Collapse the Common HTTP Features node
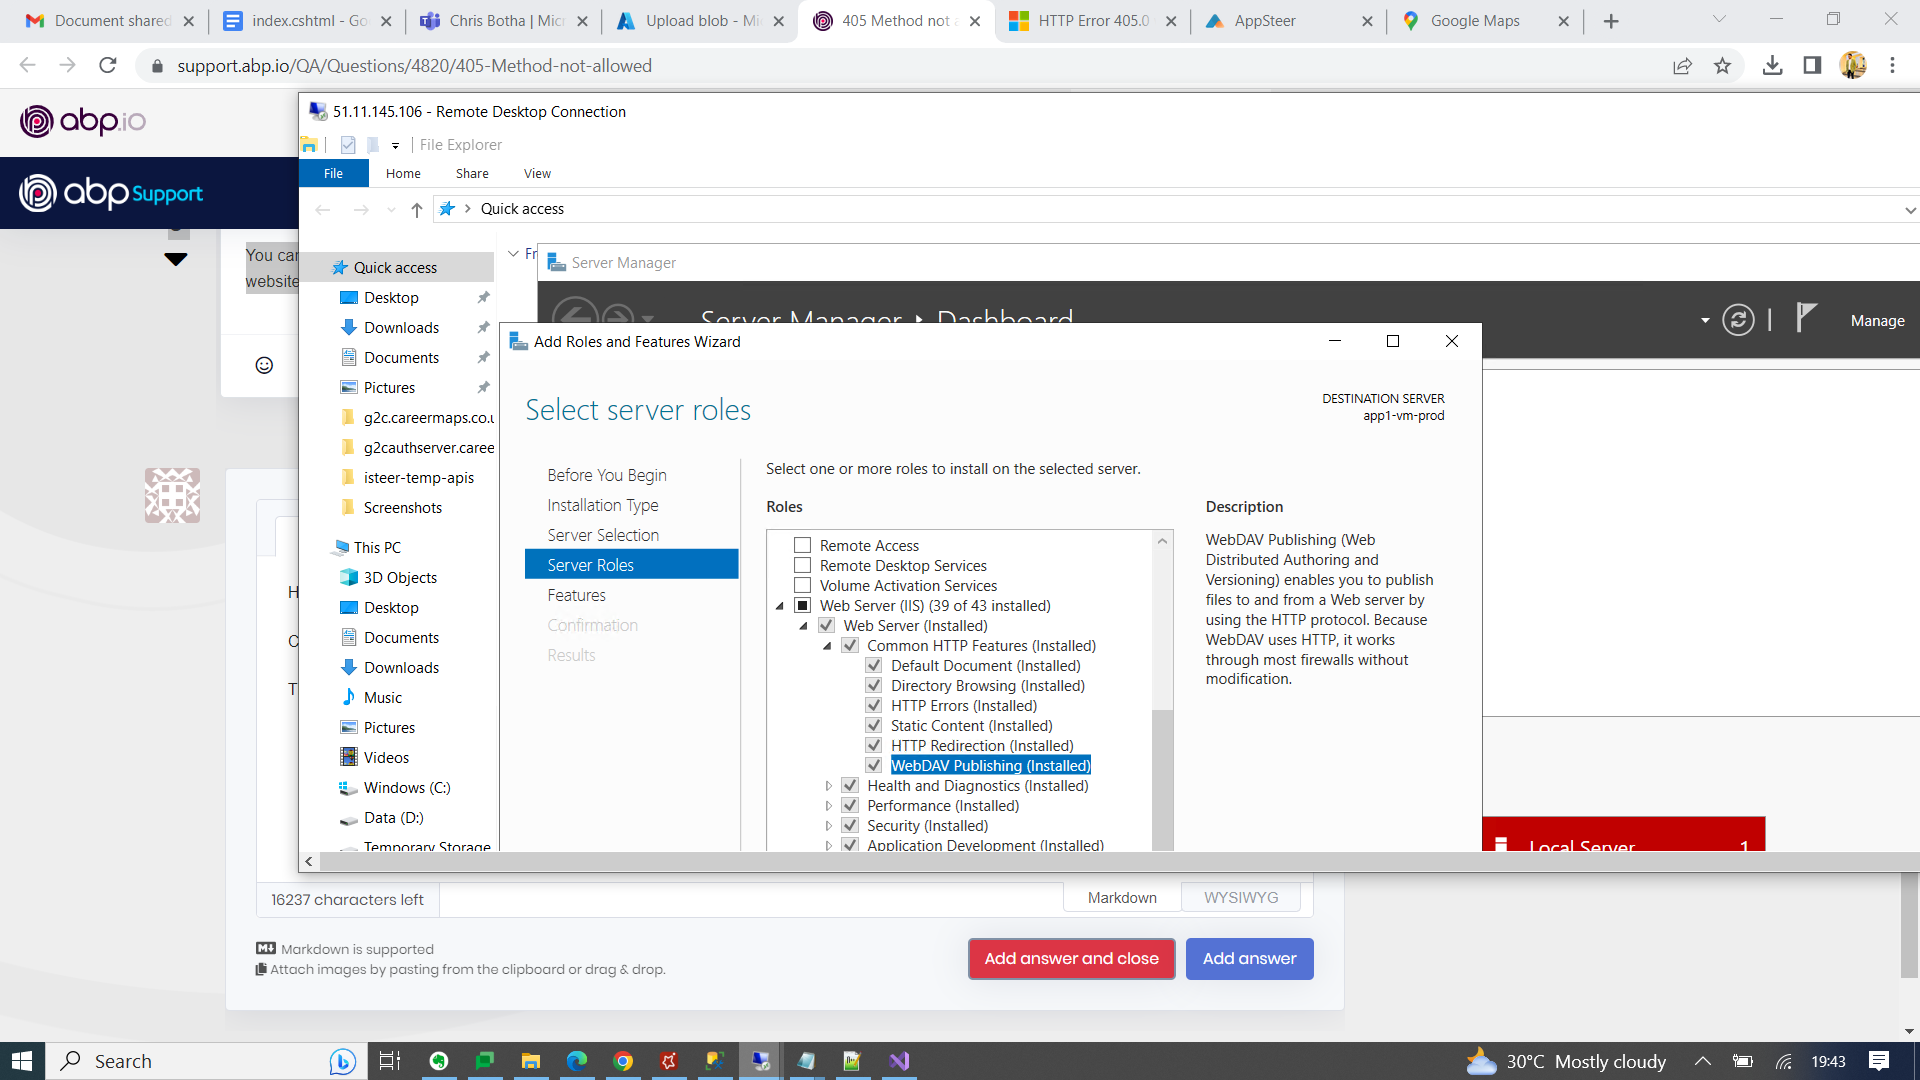Viewport: 1920px width, 1080px height. point(828,646)
